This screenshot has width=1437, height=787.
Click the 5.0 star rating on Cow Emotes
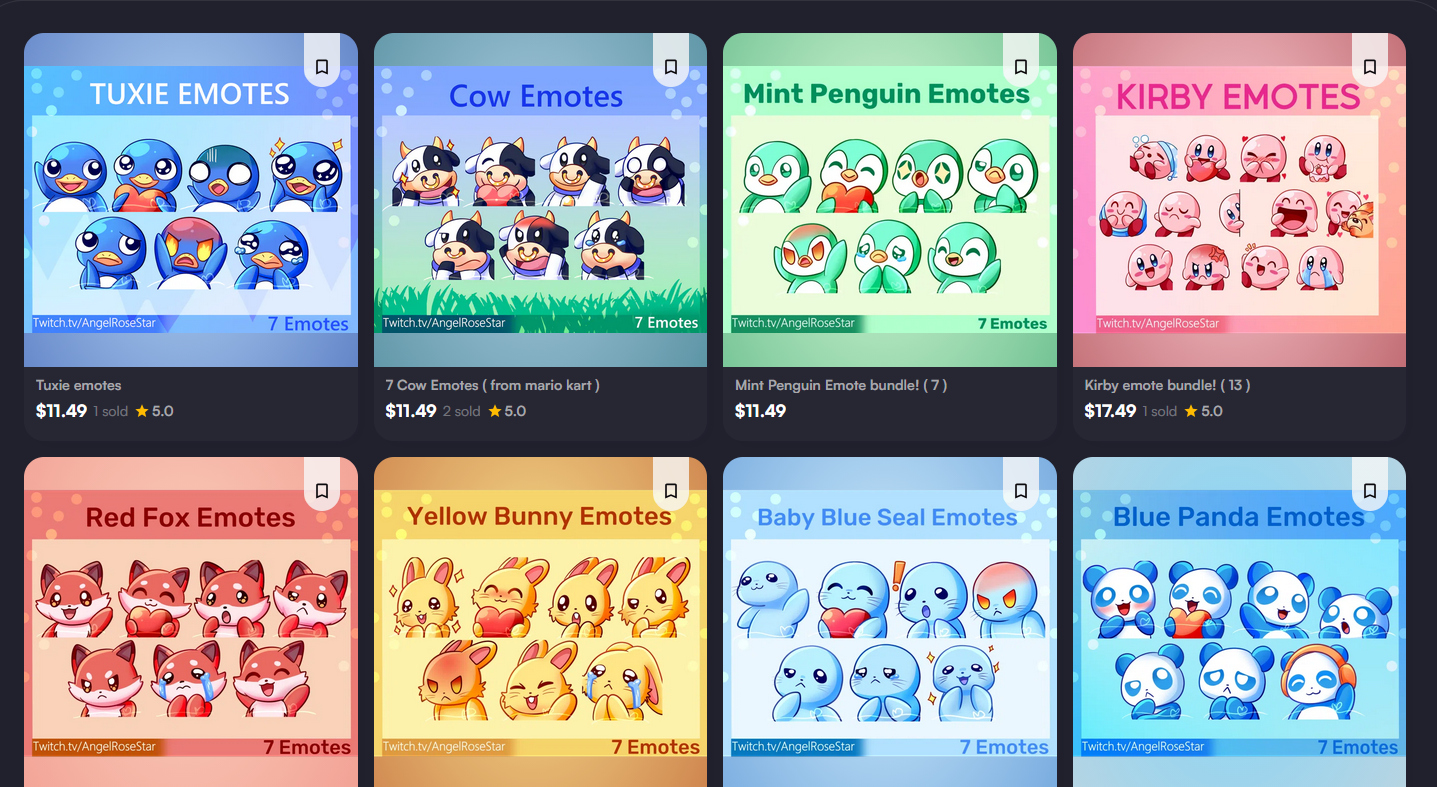[507, 411]
